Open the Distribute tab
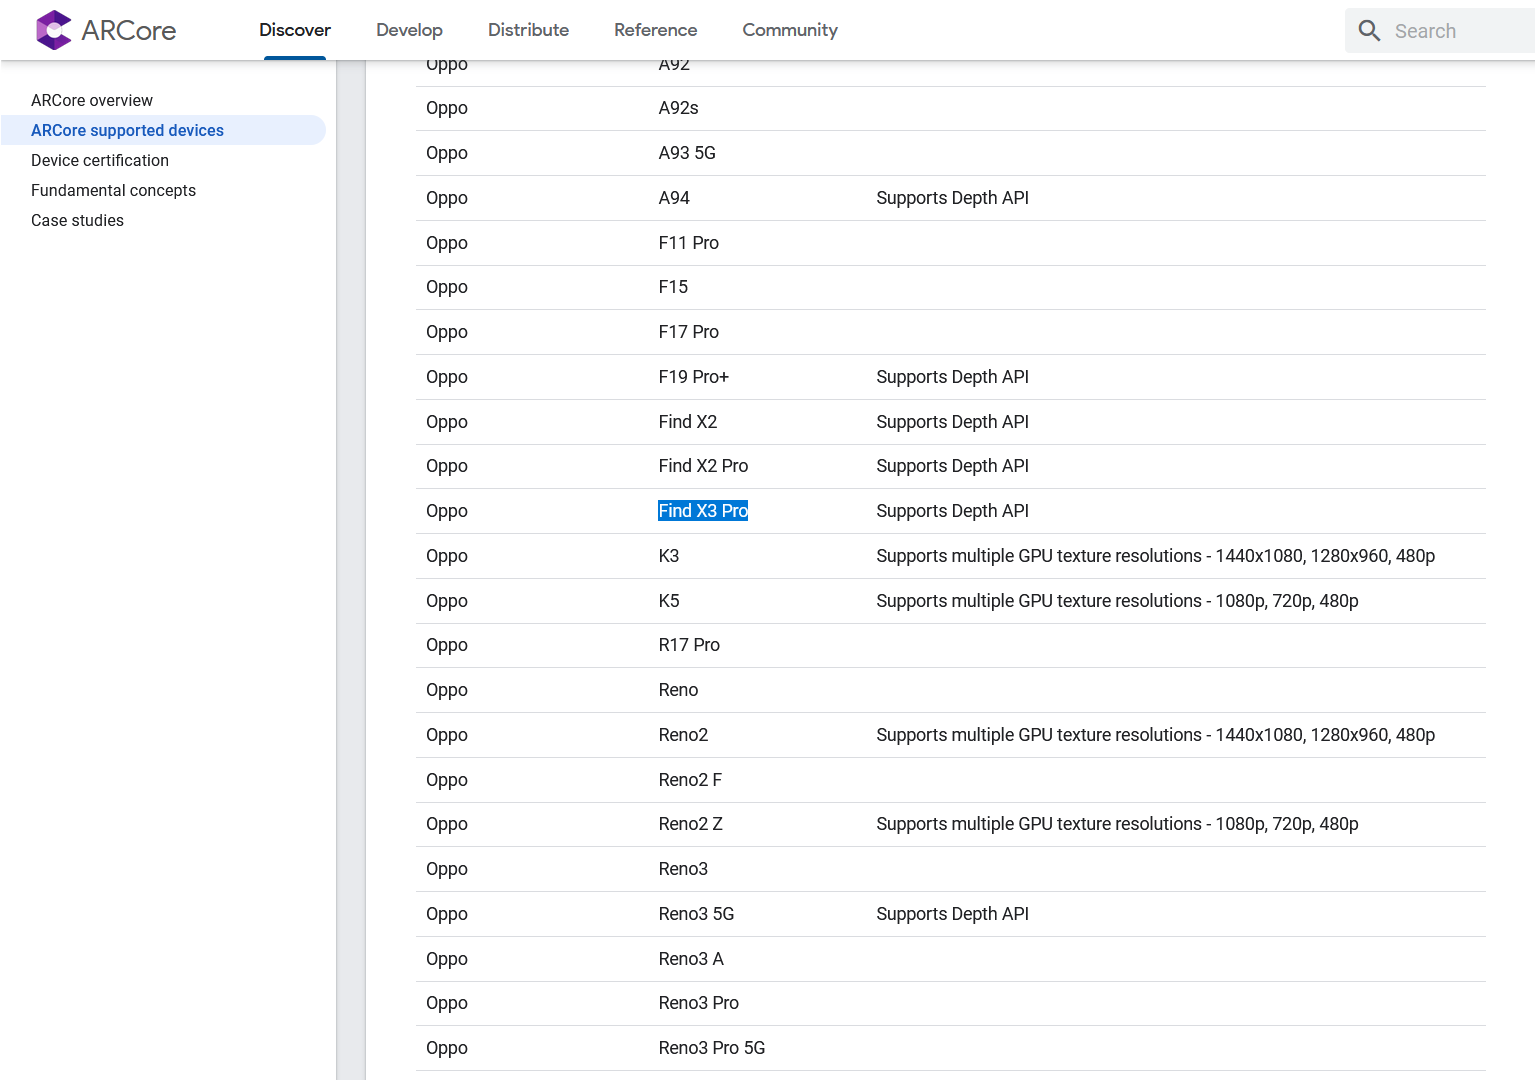 tap(528, 30)
